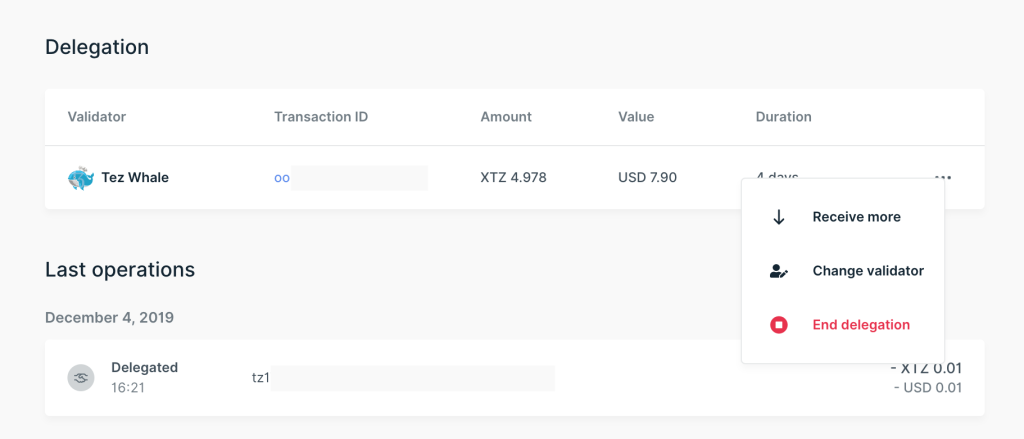Click the XTZ 4.978 delegated amount
The height and width of the screenshot is (439, 1024).
coord(513,178)
